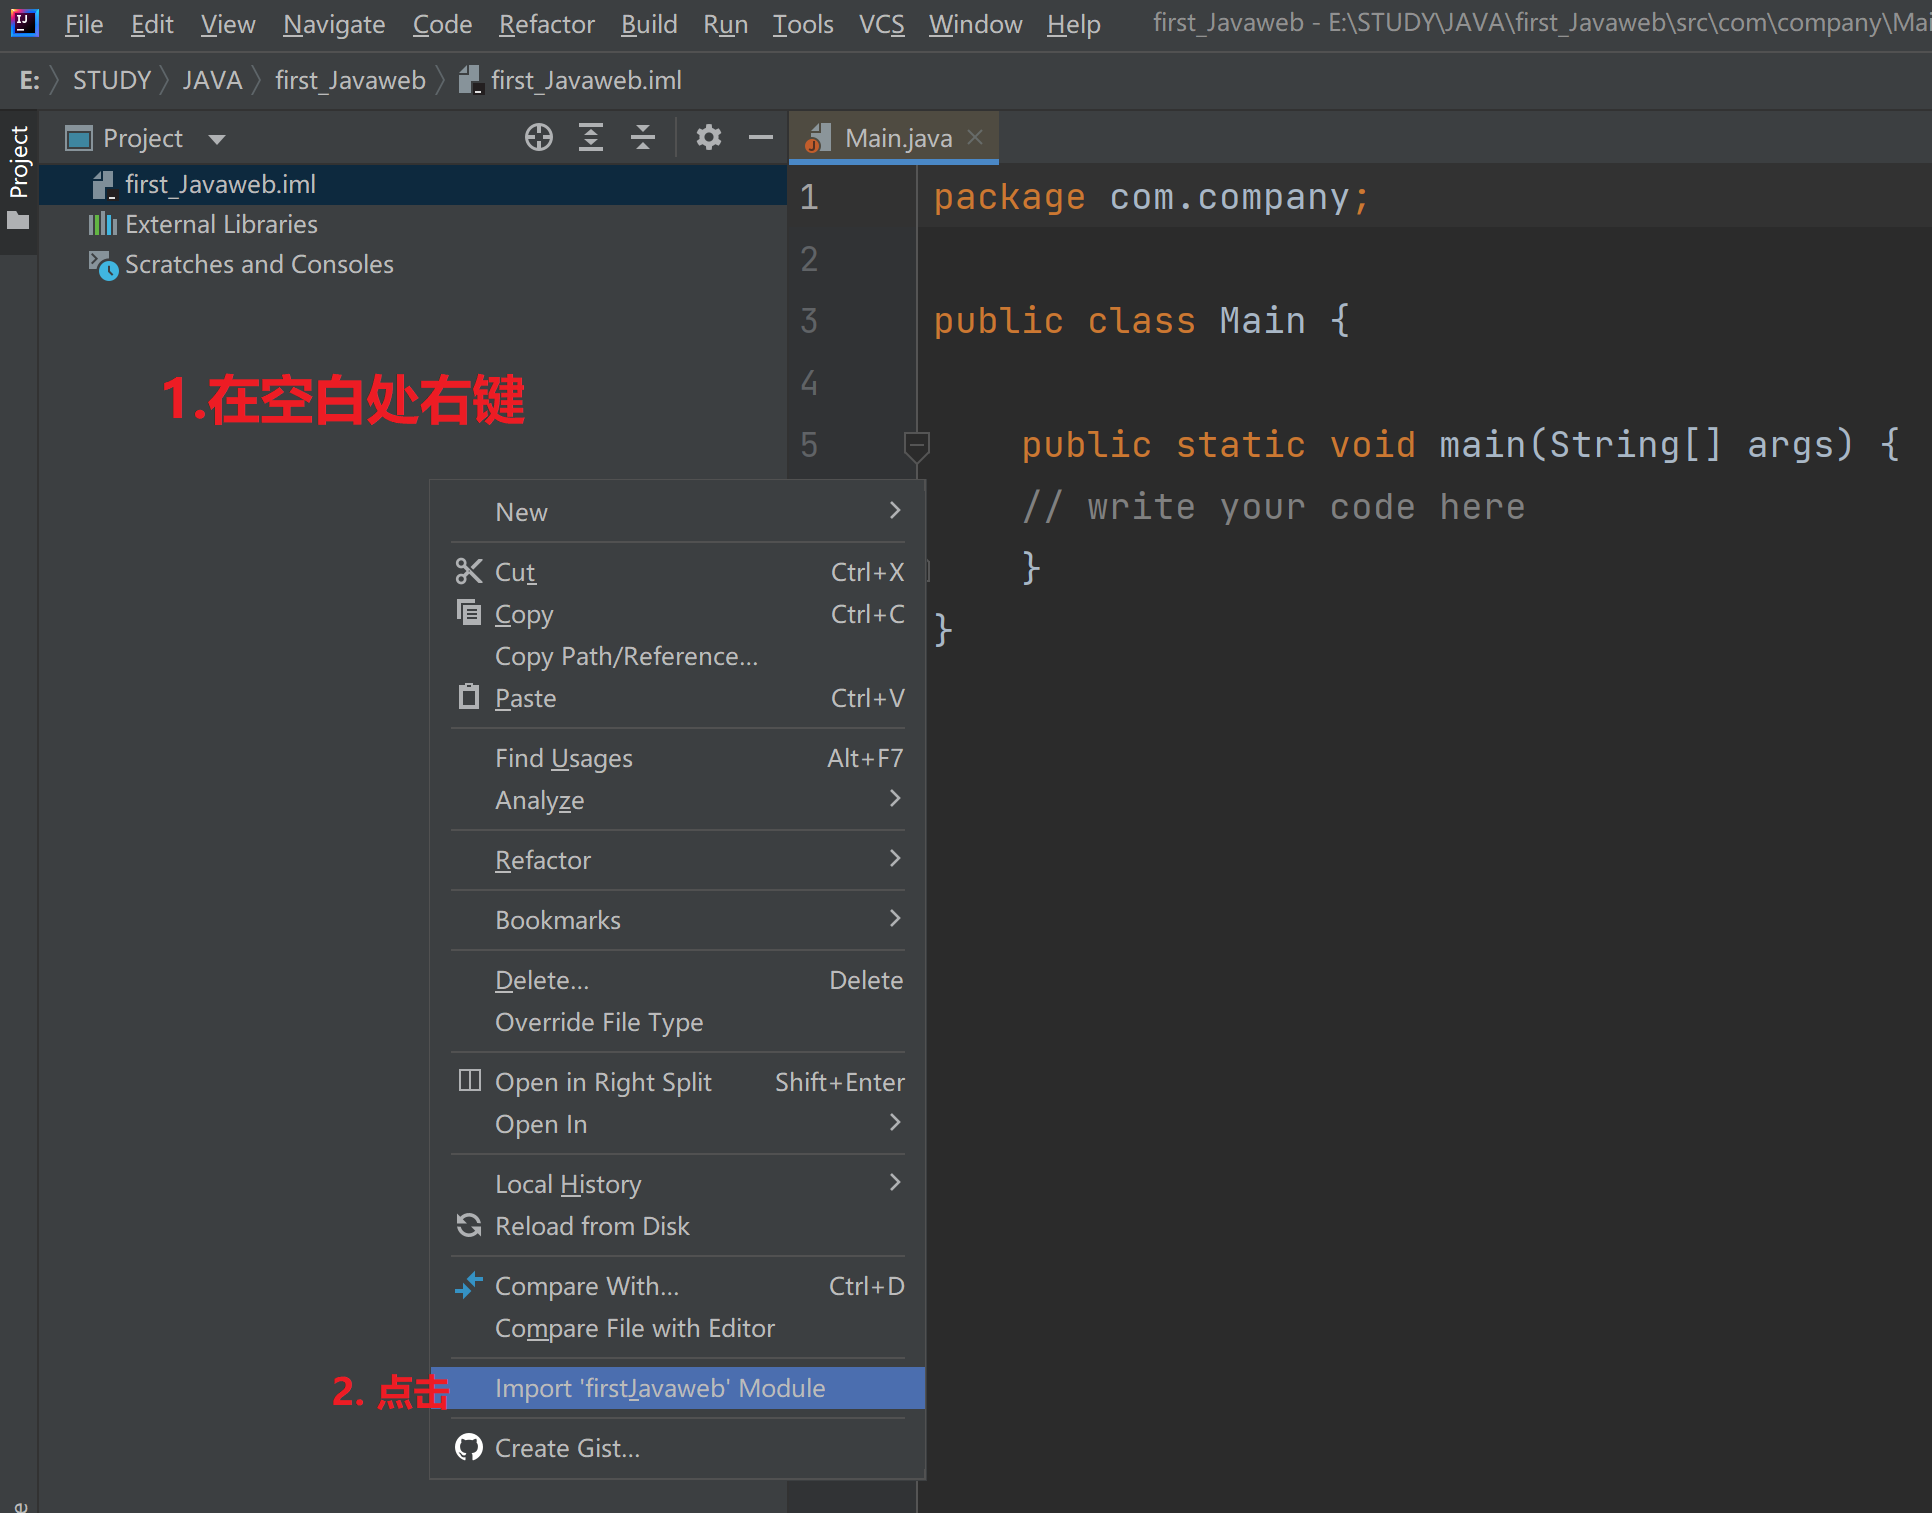Click the Expand All icon in Project panel
This screenshot has width=1932, height=1513.
591,137
